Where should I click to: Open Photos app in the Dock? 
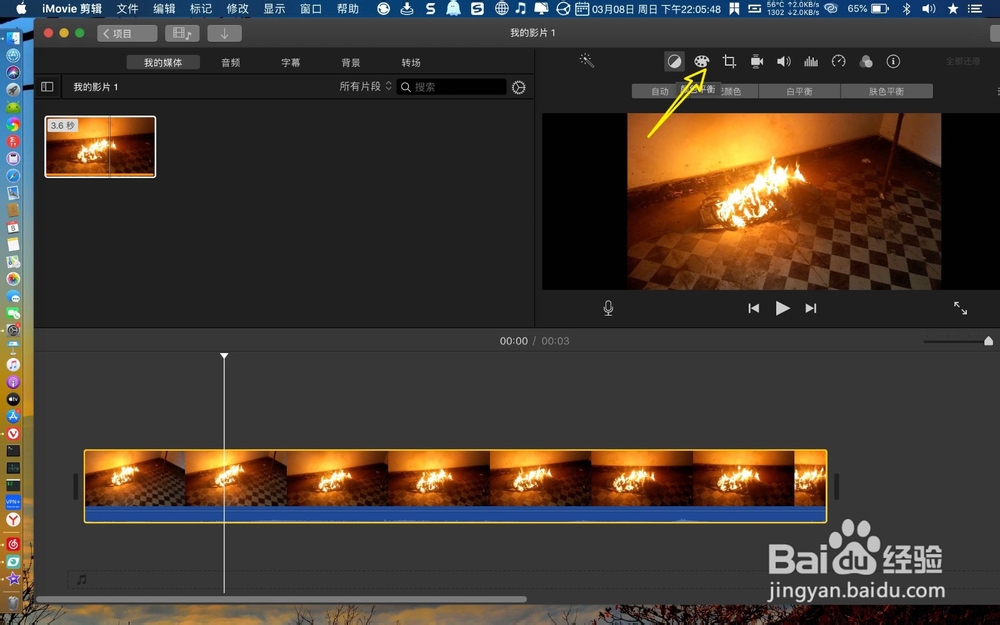13,279
